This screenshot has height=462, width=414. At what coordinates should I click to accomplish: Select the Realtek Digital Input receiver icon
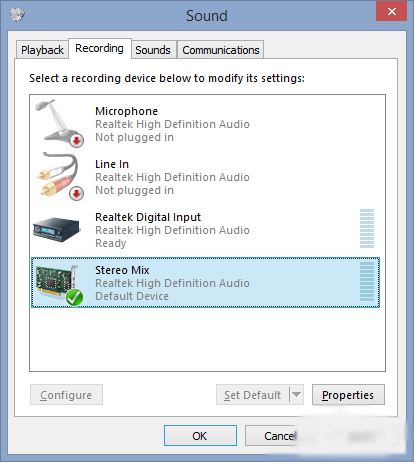[57, 229]
